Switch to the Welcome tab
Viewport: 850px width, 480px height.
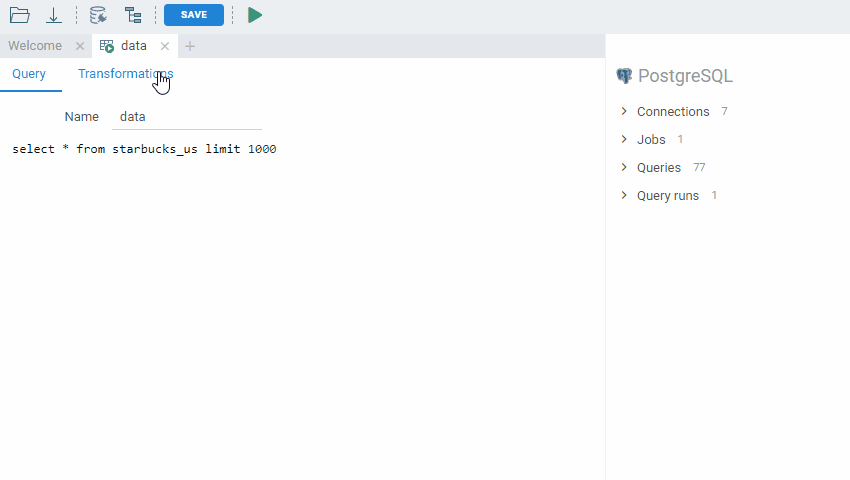coord(35,46)
